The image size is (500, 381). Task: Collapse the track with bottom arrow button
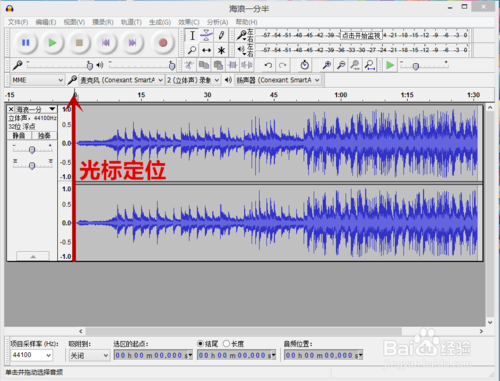pyautogui.click(x=33, y=256)
